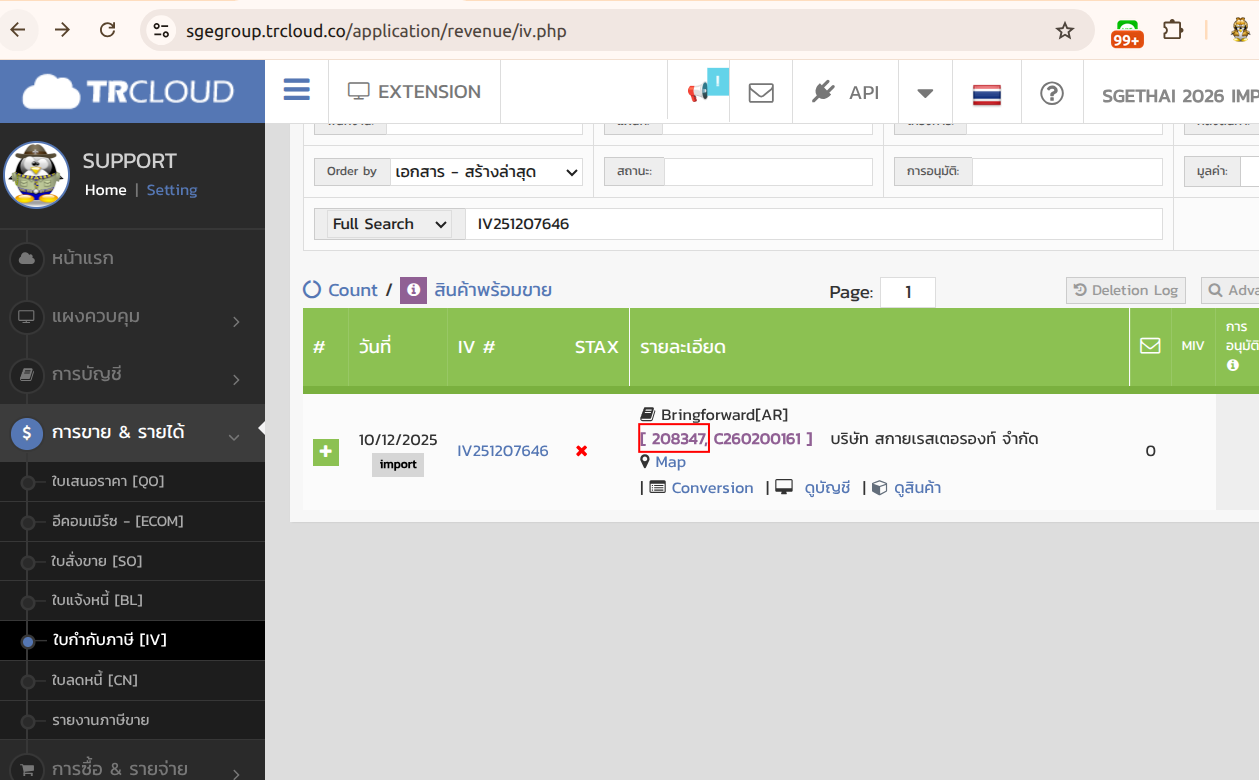Open the Full Search type dropdown
Image resolution: width=1259 pixels, height=780 pixels.
pyautogui.click(x=389, y=224)
